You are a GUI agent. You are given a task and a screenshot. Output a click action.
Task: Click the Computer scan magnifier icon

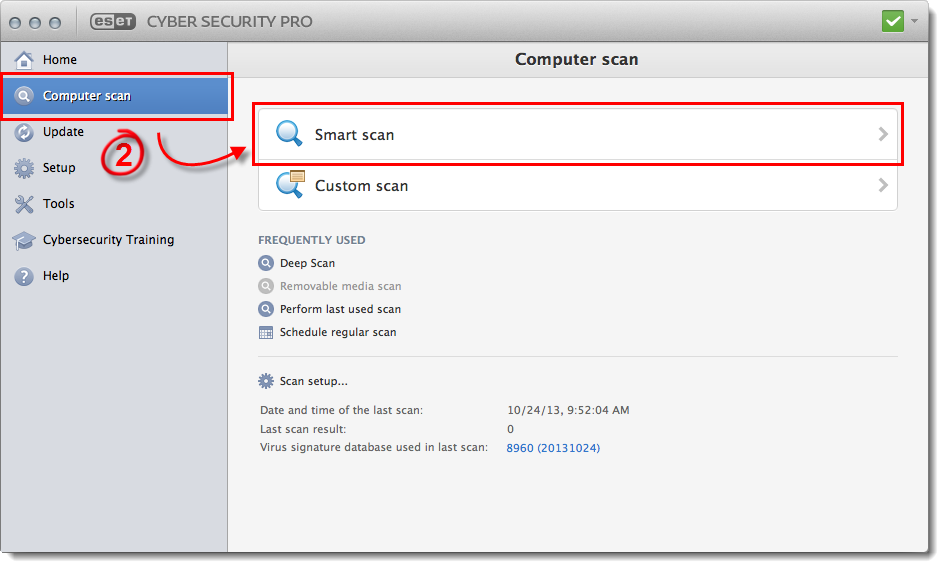(x=24, y=96)
